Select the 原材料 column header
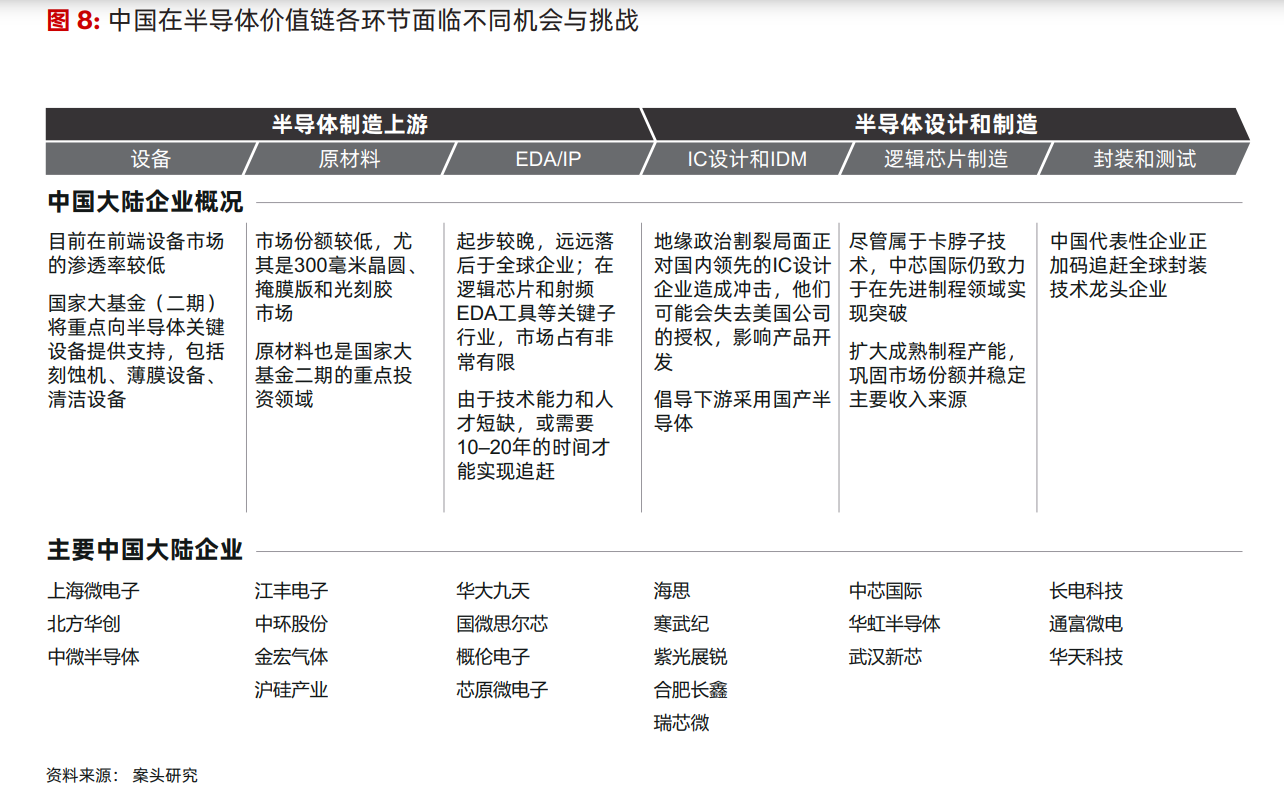The height and width of the screenshot is (790, 1284). click(x=349, y=158)
